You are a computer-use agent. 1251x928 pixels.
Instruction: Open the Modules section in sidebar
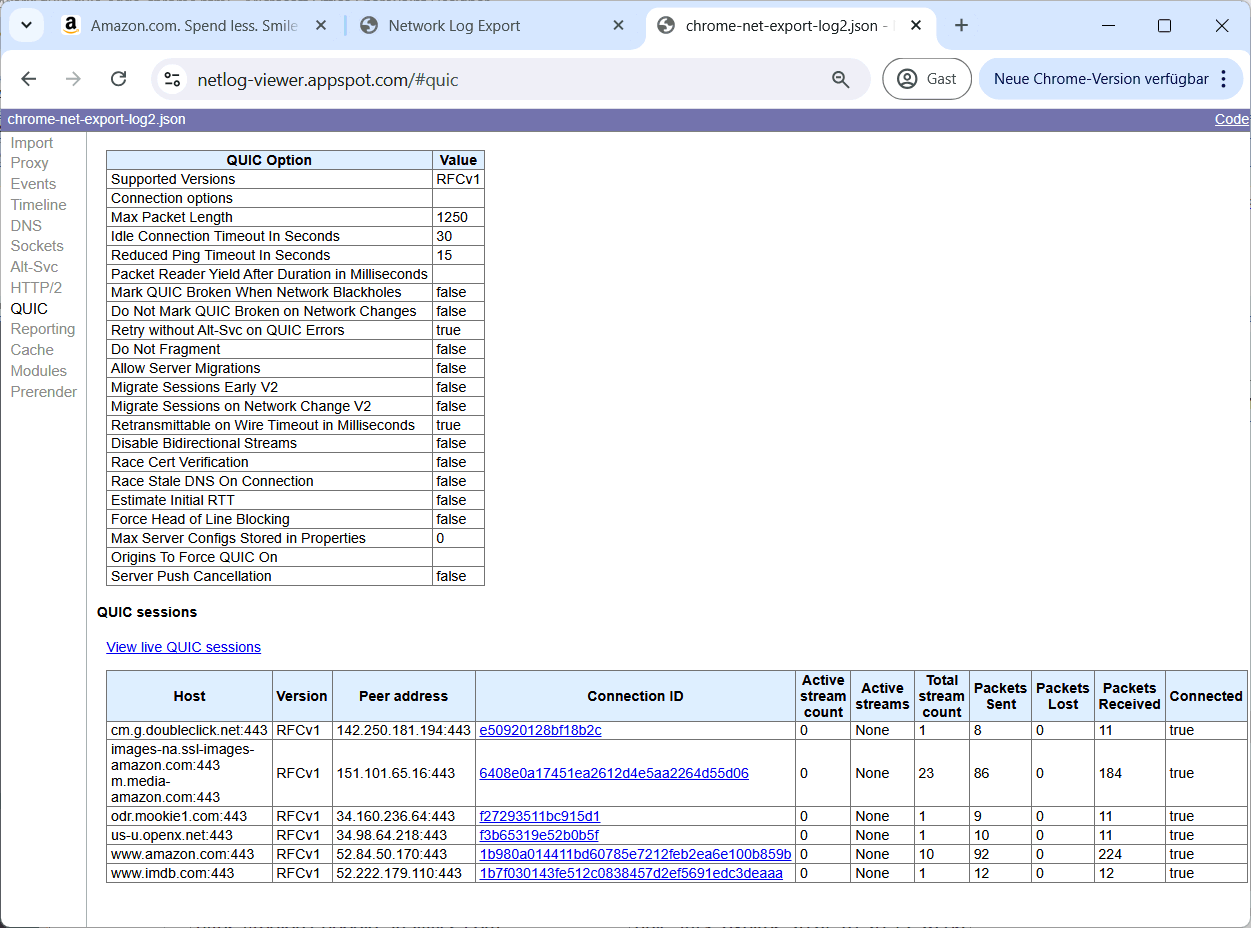pyautogui.click(x=39, y=371)
